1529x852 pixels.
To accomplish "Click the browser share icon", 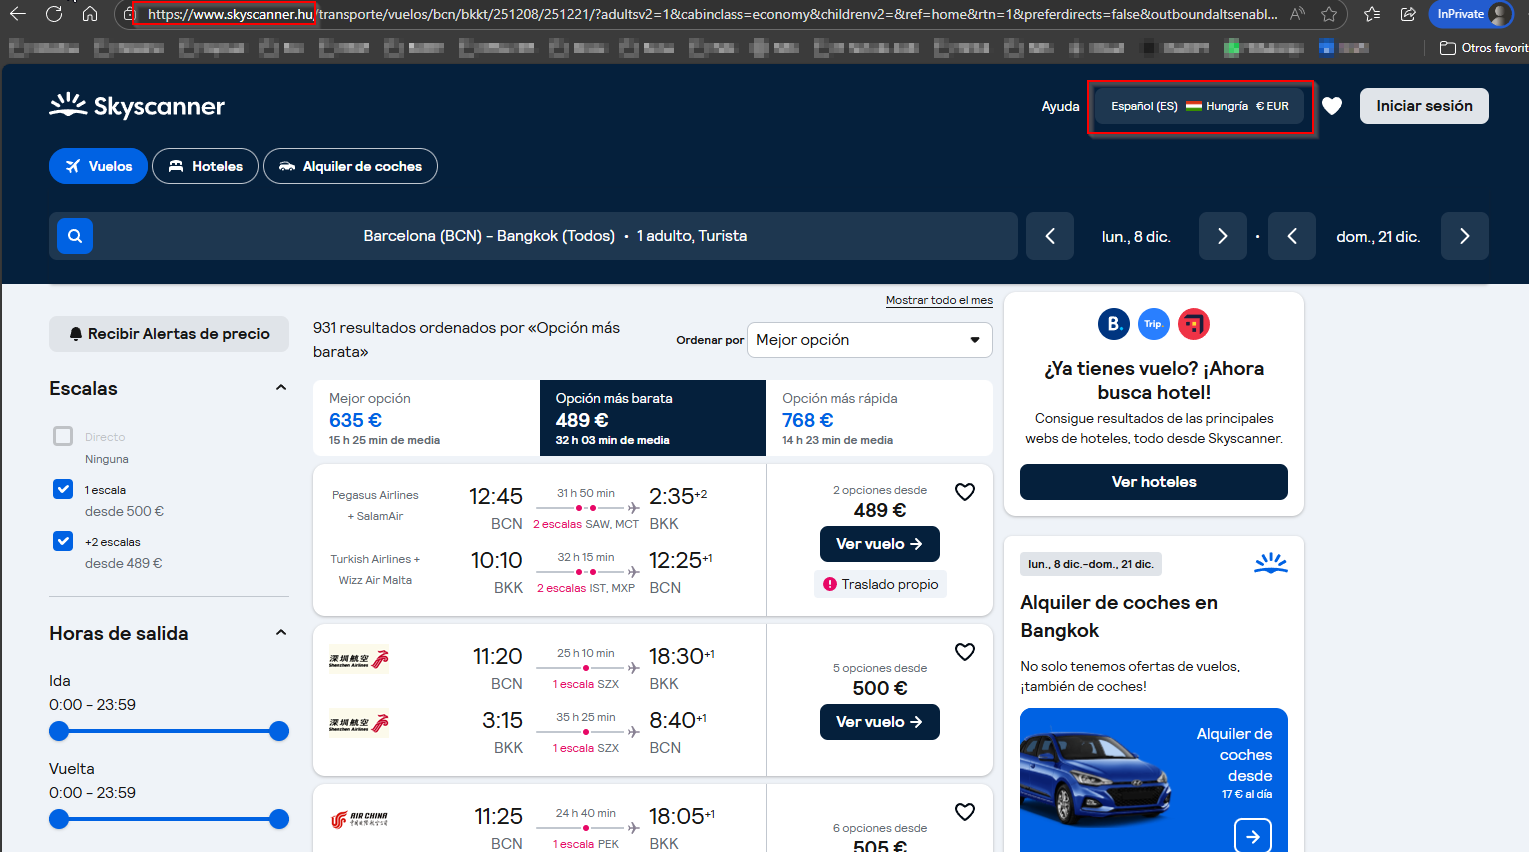I will pos(1408,14).
